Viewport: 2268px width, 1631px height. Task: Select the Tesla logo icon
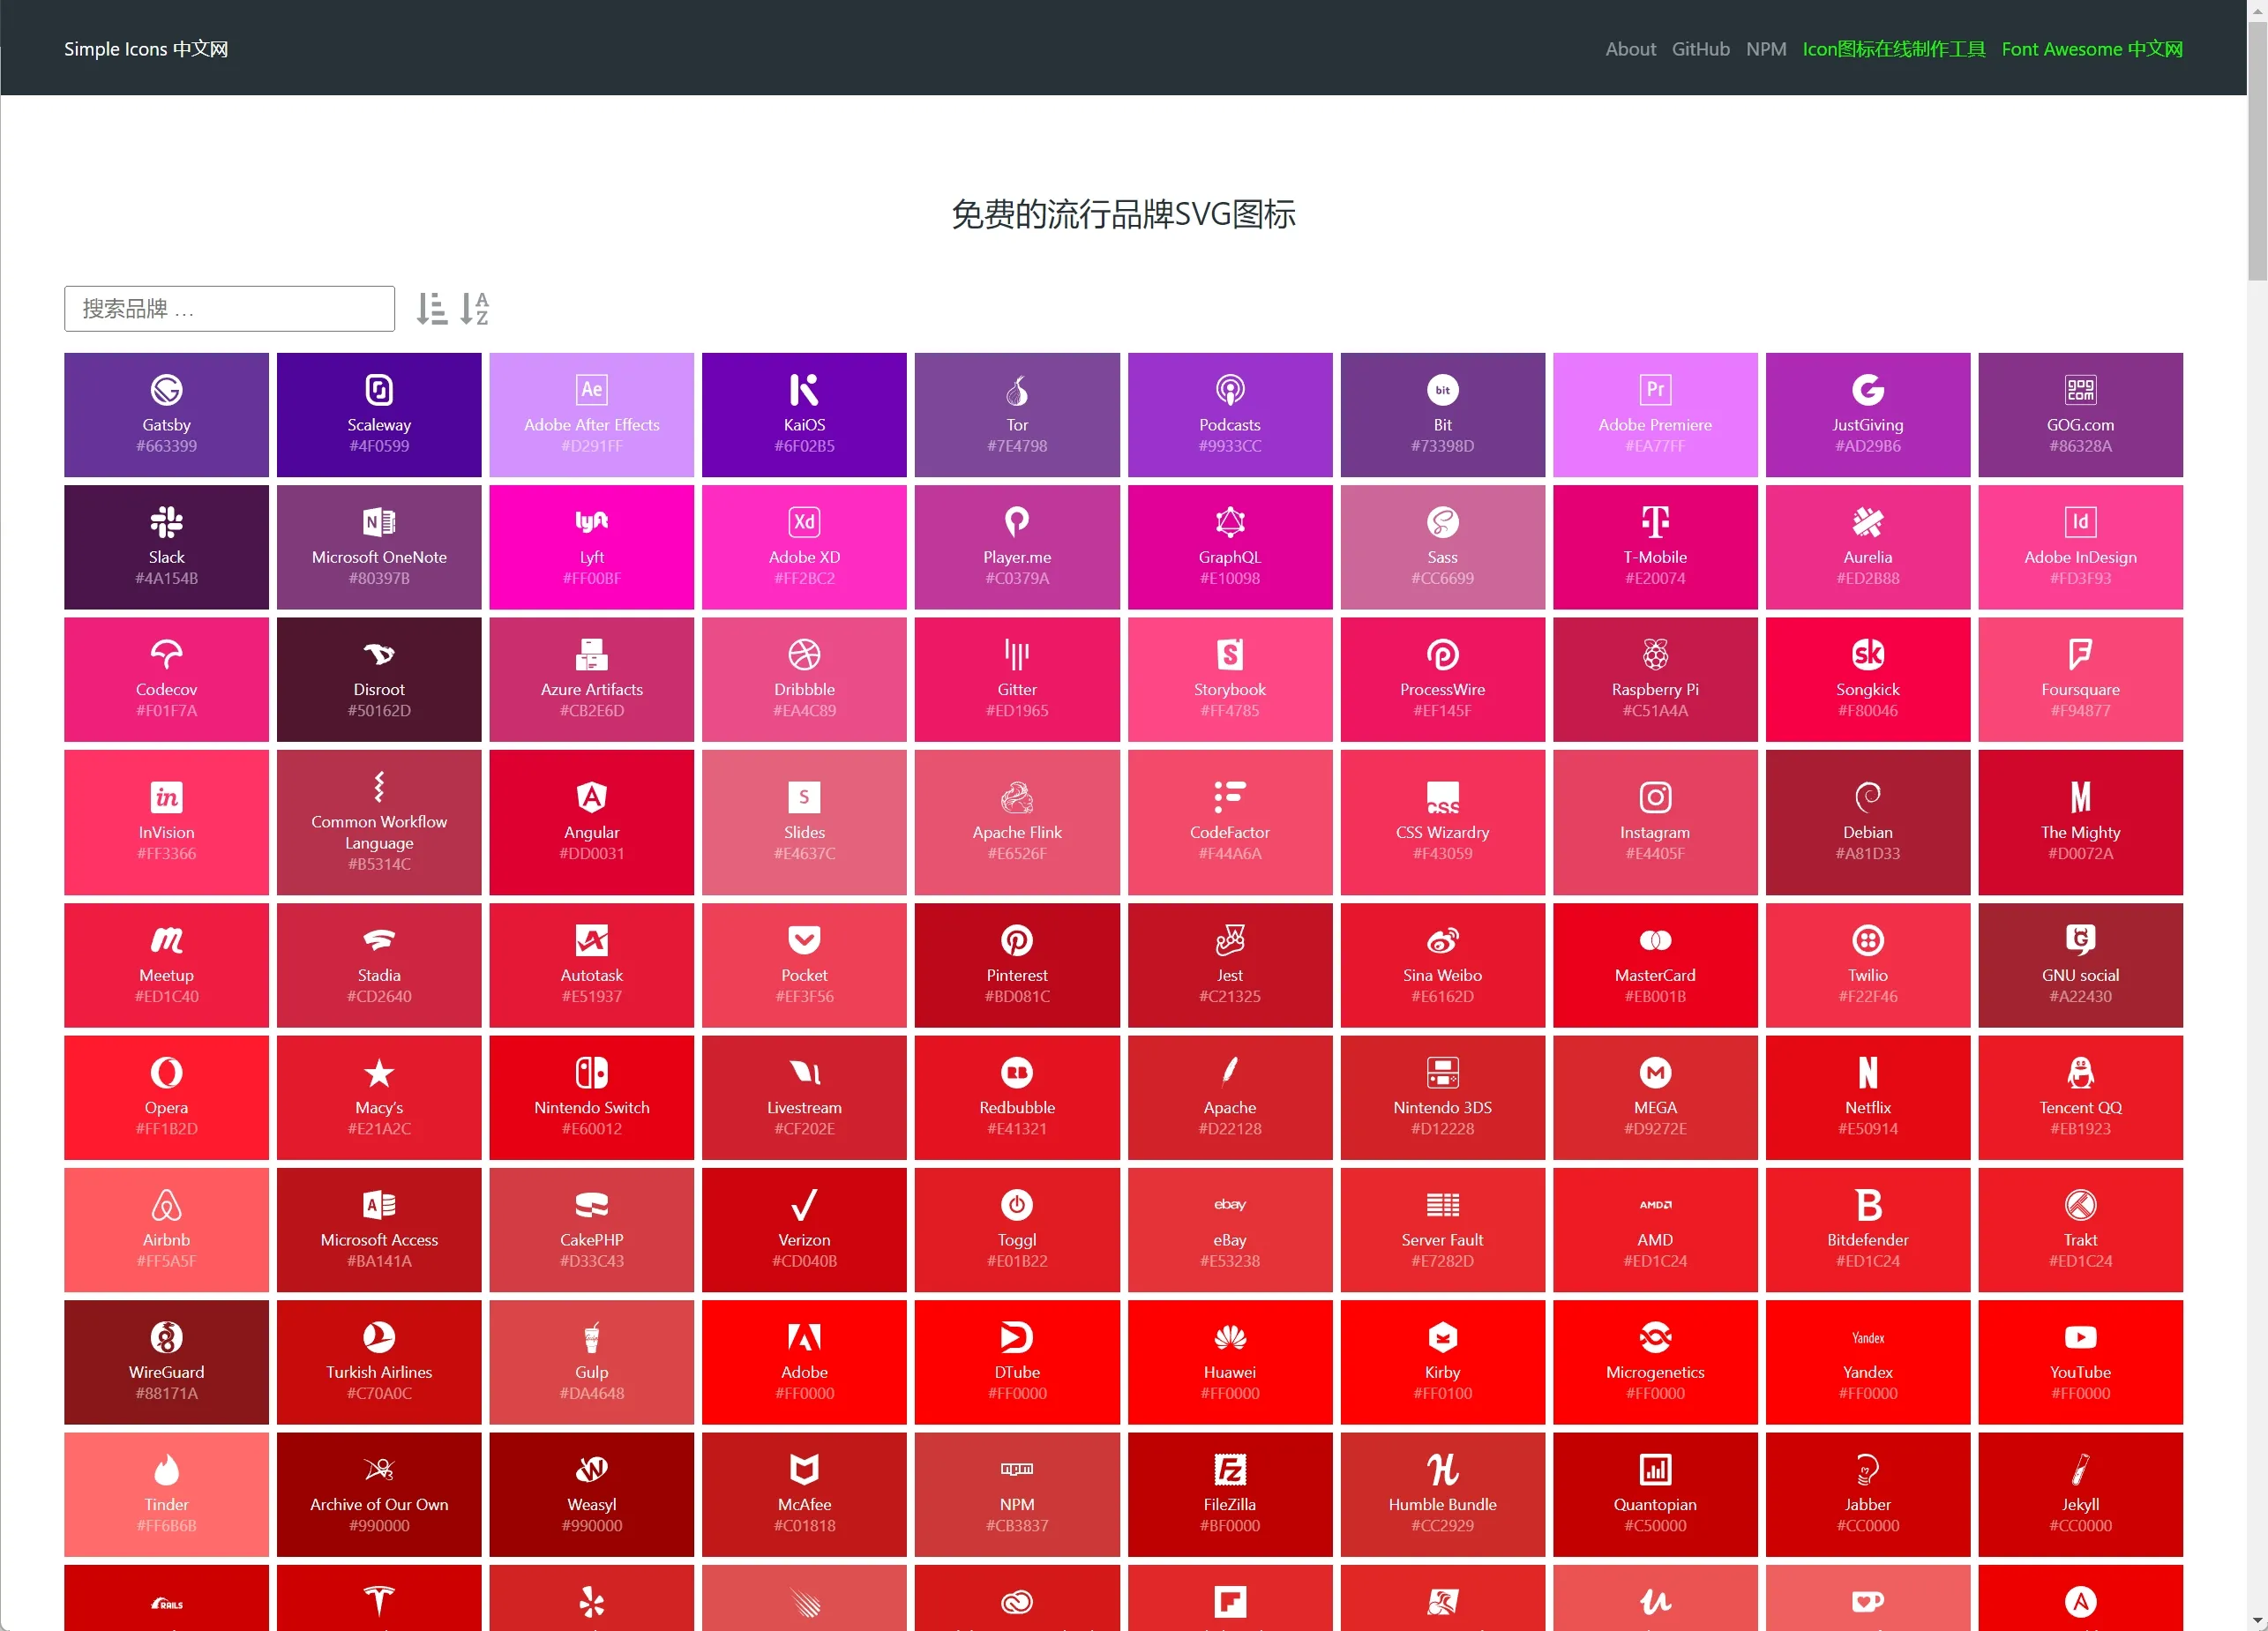pos(379,1602)
